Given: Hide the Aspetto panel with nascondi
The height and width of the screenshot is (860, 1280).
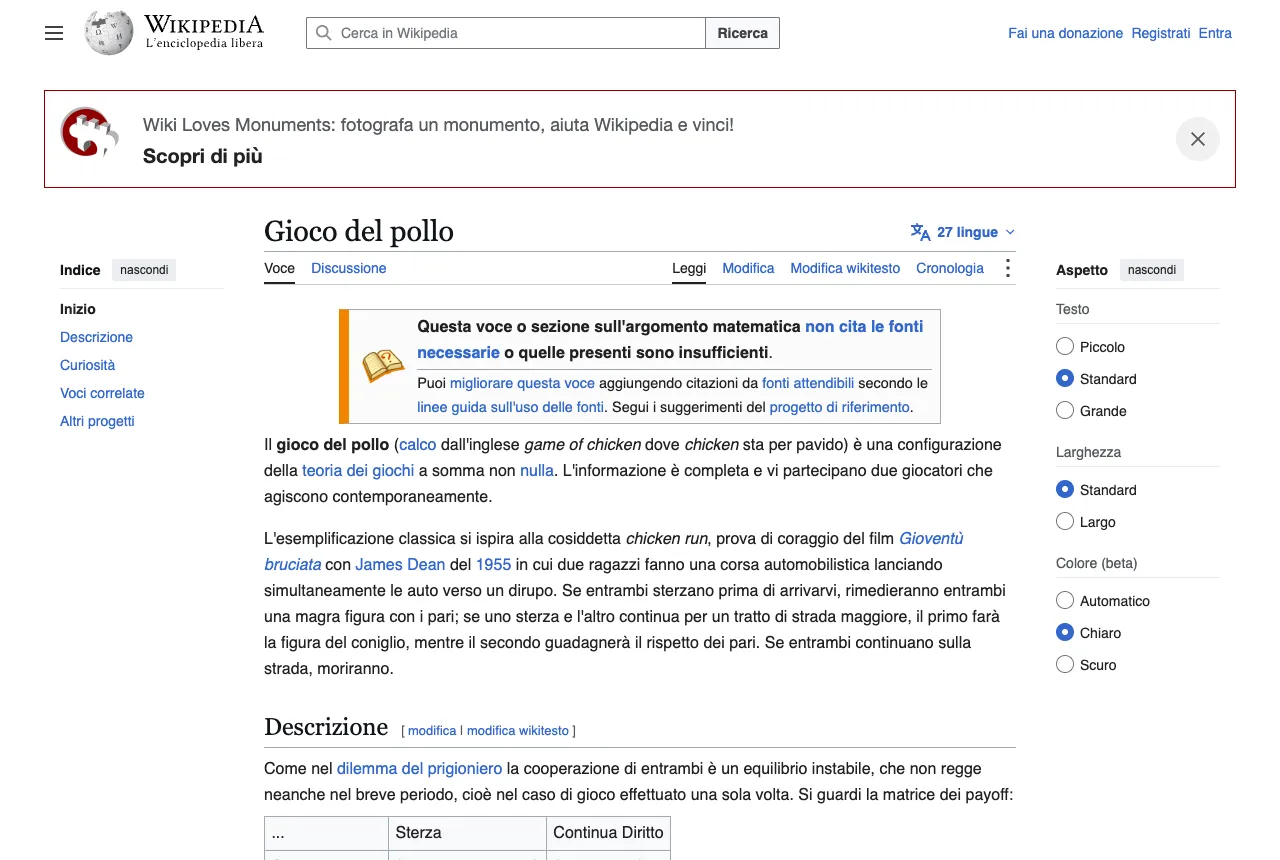Looking at the screenshot, I should coord(1152,270).
